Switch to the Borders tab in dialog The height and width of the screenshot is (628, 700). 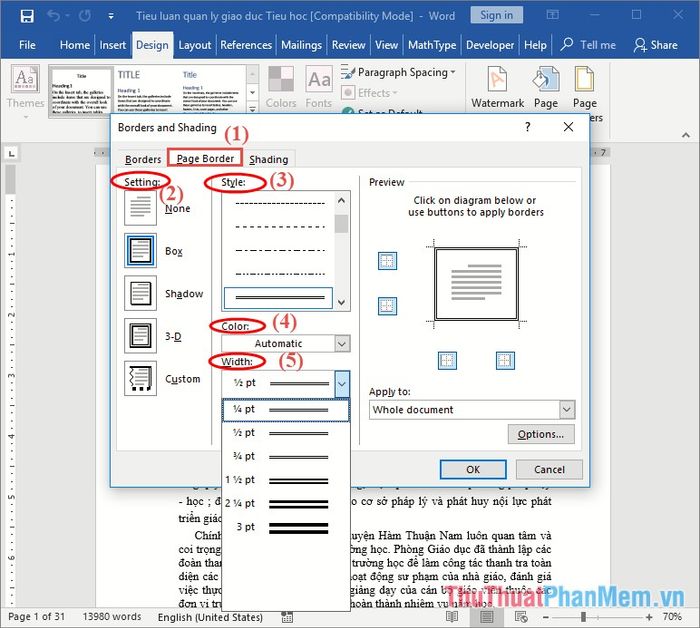pyautogui.click(x=143, y=159)
